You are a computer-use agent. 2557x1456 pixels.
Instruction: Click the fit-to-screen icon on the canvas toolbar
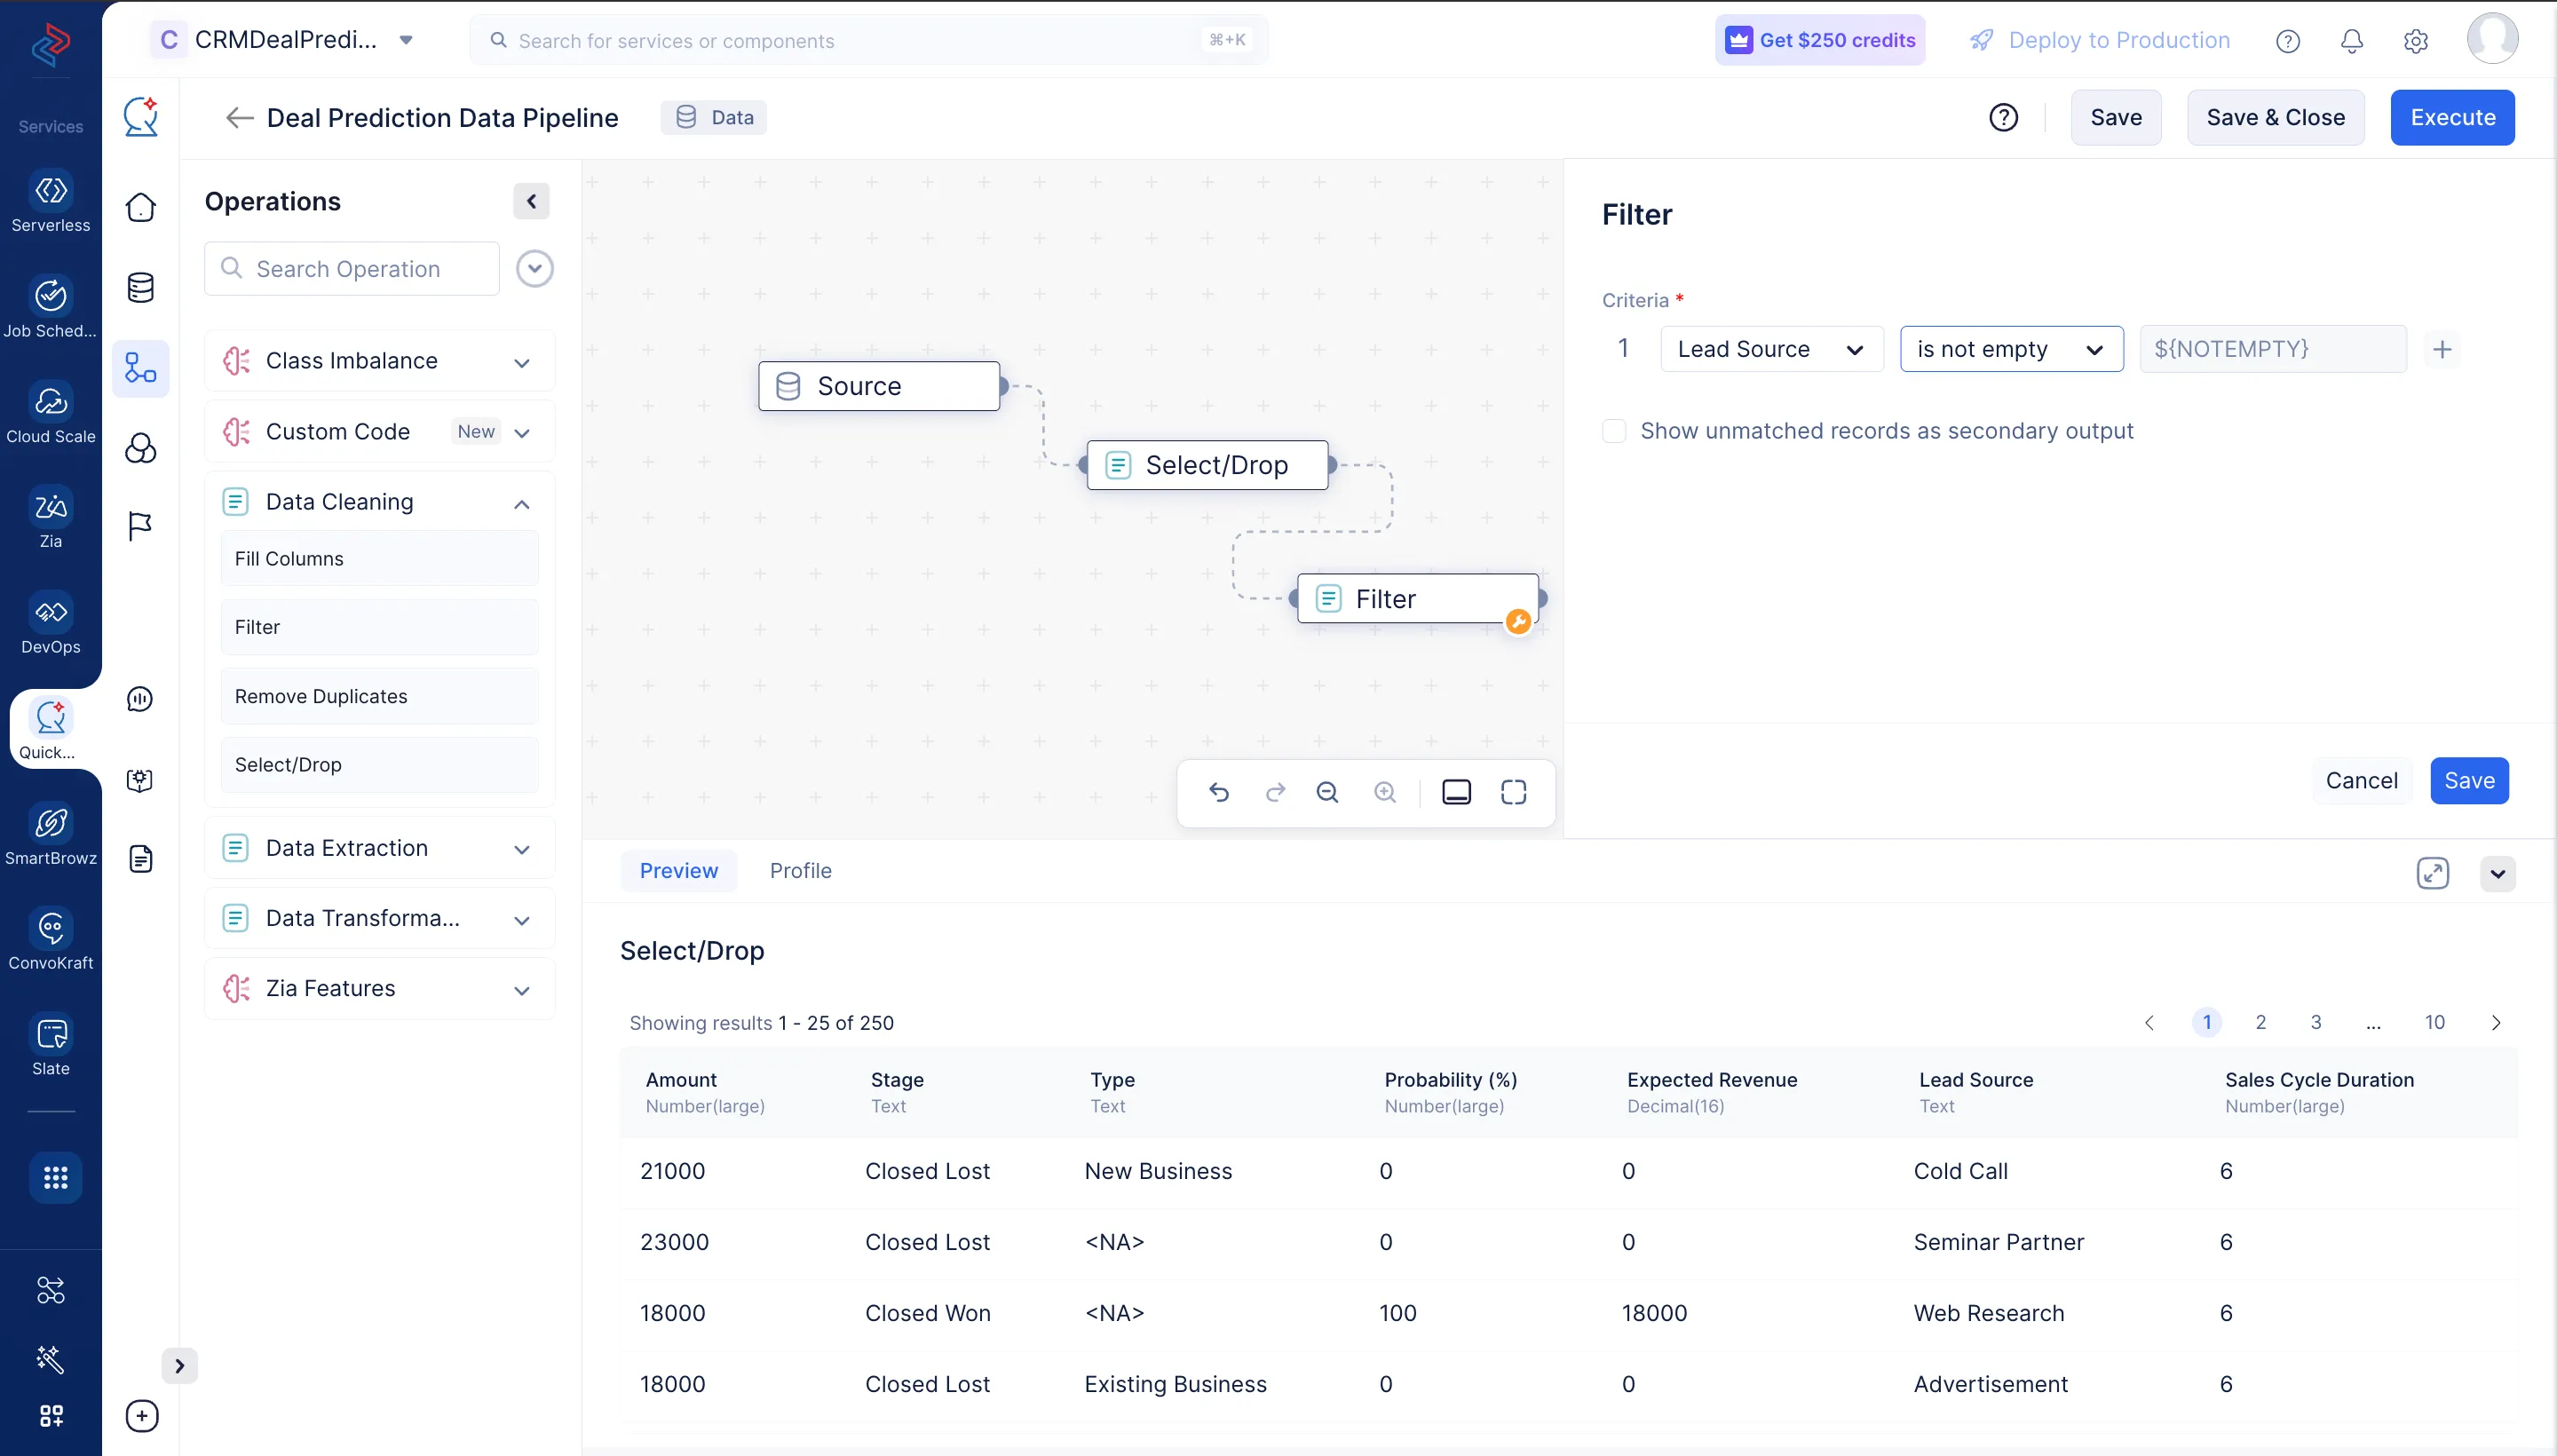click(x=1513, y=791)
